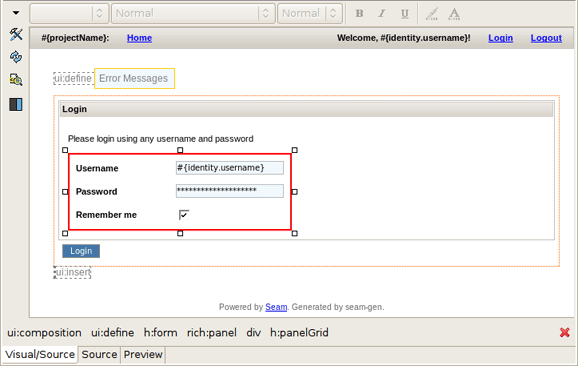
Task: Click the 'Please login using any username' text
Action: [161, 139]
